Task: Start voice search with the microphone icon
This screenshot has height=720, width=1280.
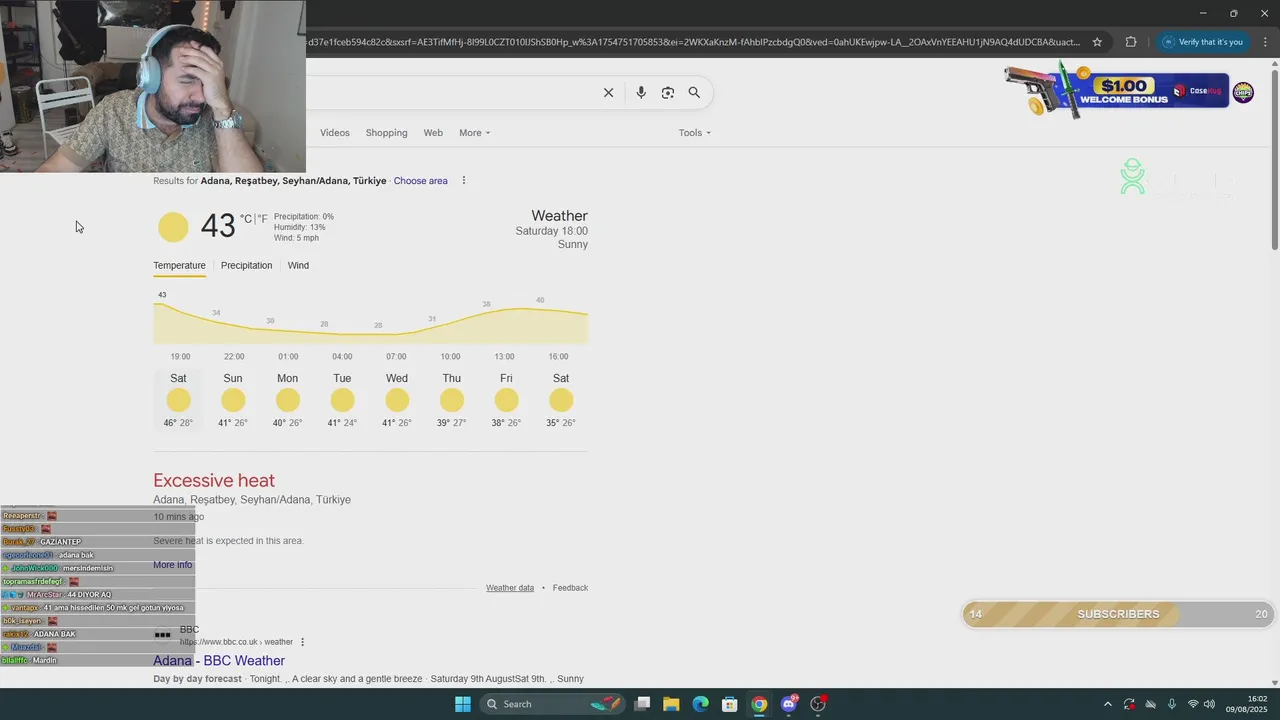Action: [x=641, y=93]
